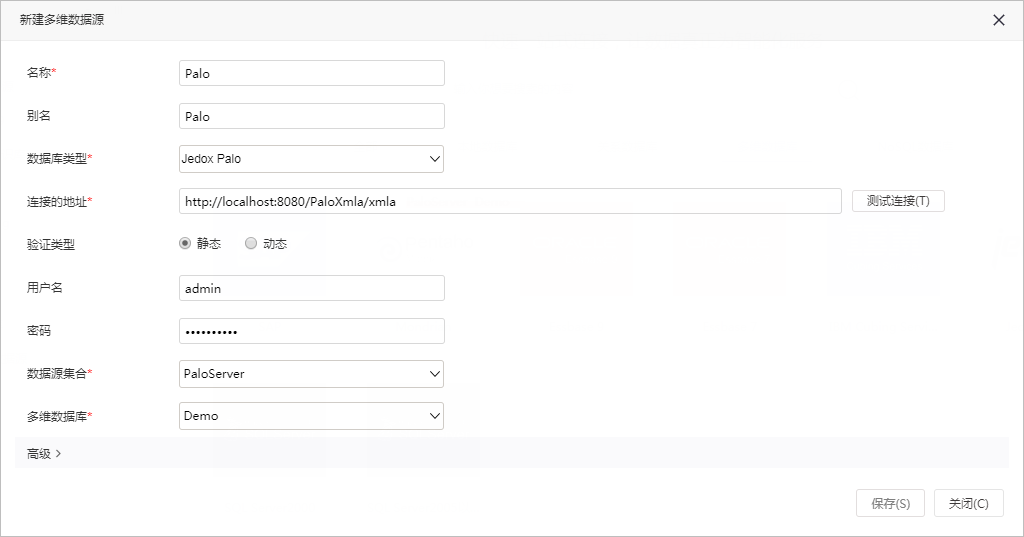Select the 静态 radio button

pos(185,243)
